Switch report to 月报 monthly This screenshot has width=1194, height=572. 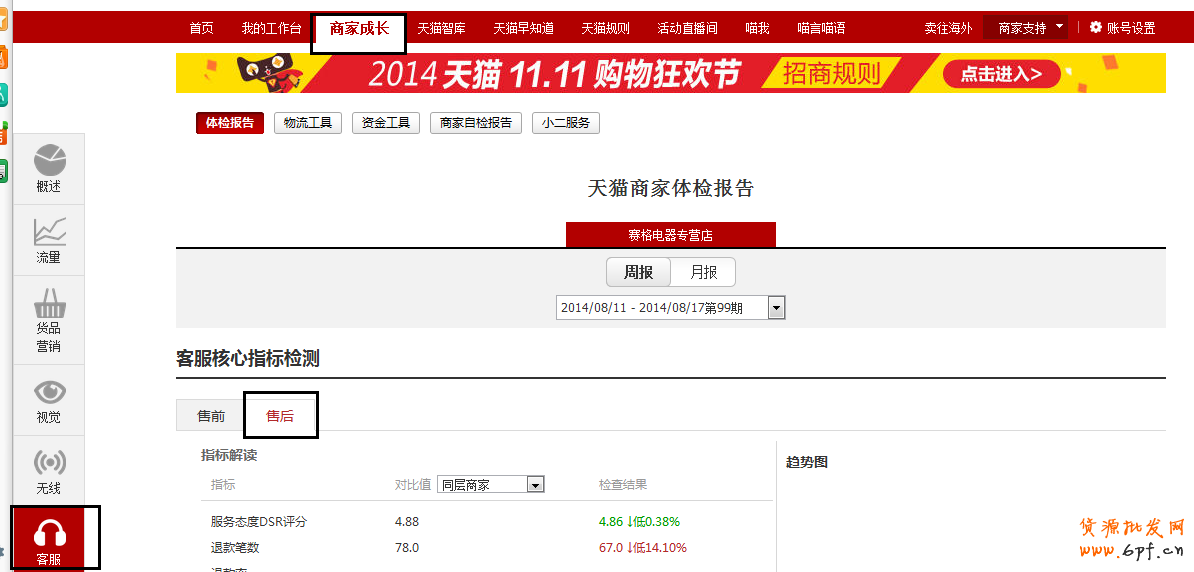point(703,272)
